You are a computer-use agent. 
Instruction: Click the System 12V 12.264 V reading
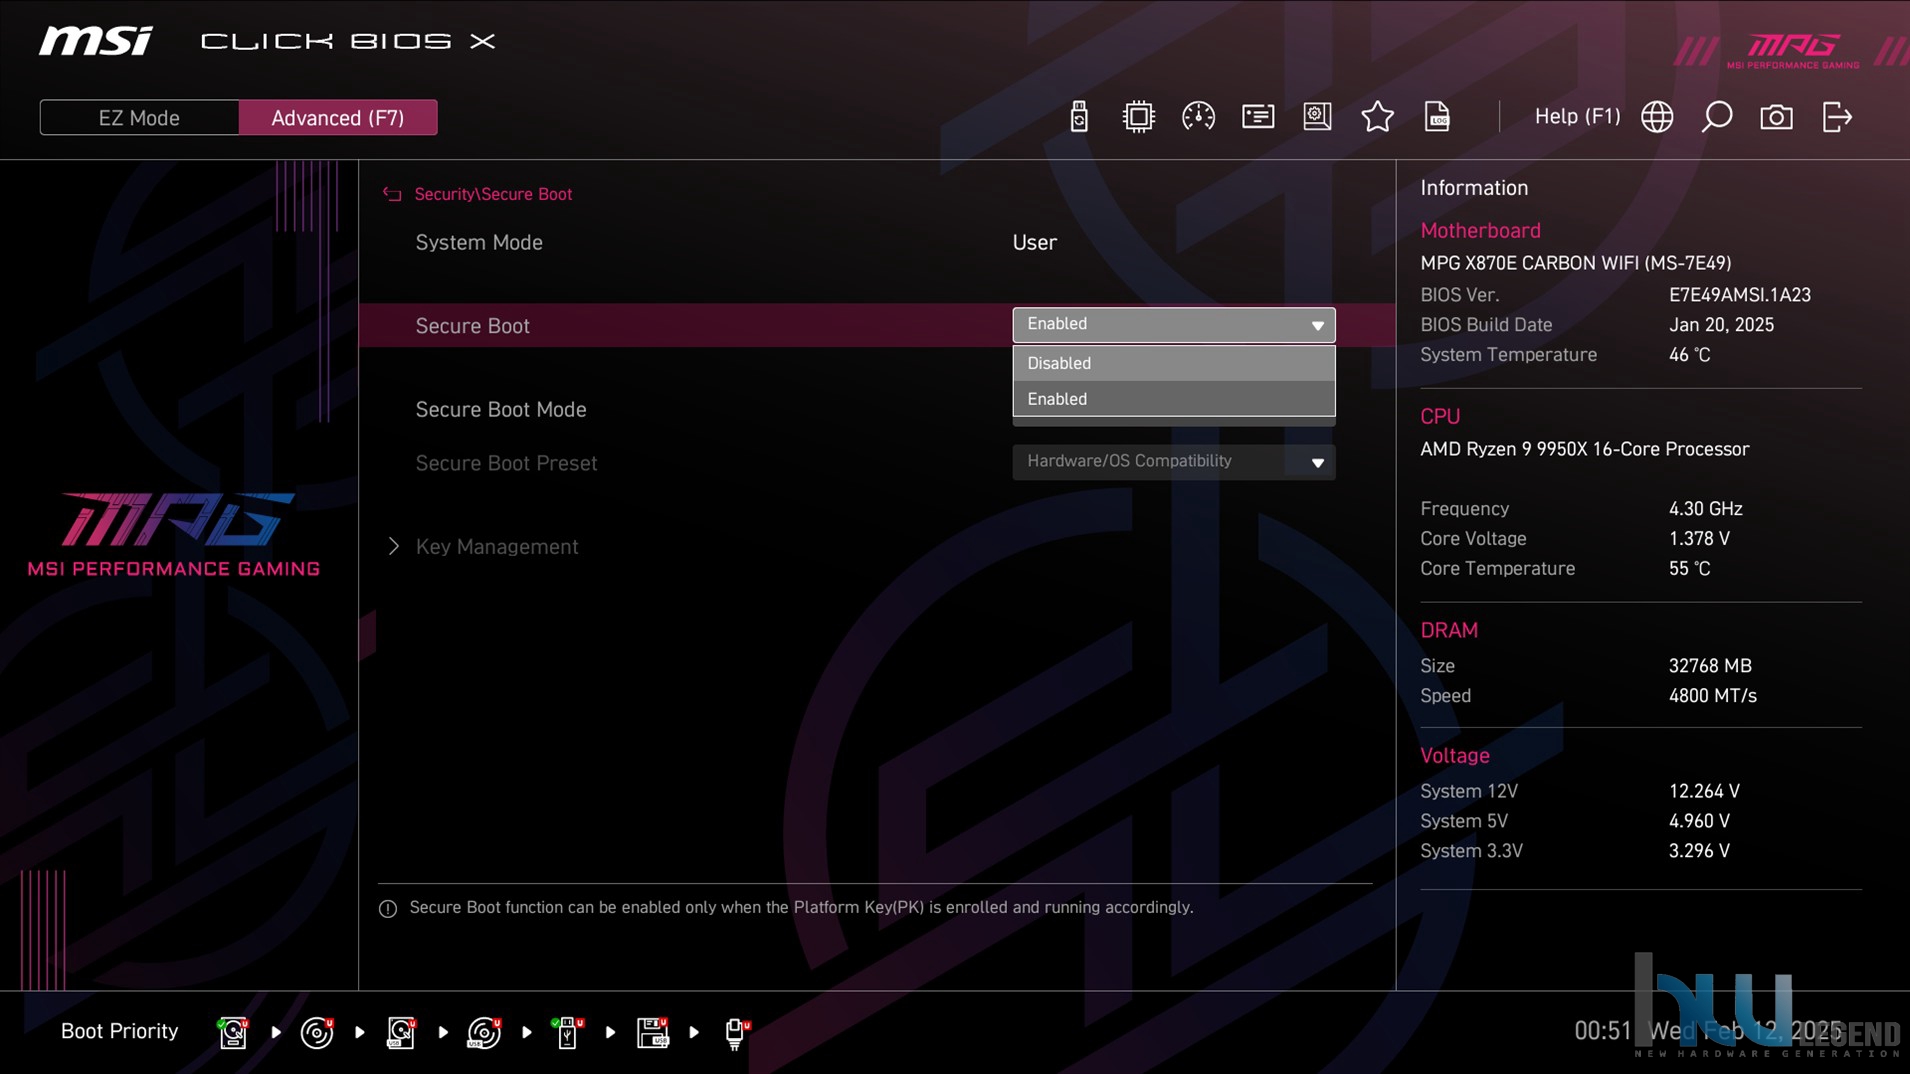[x=1704, y=791]
